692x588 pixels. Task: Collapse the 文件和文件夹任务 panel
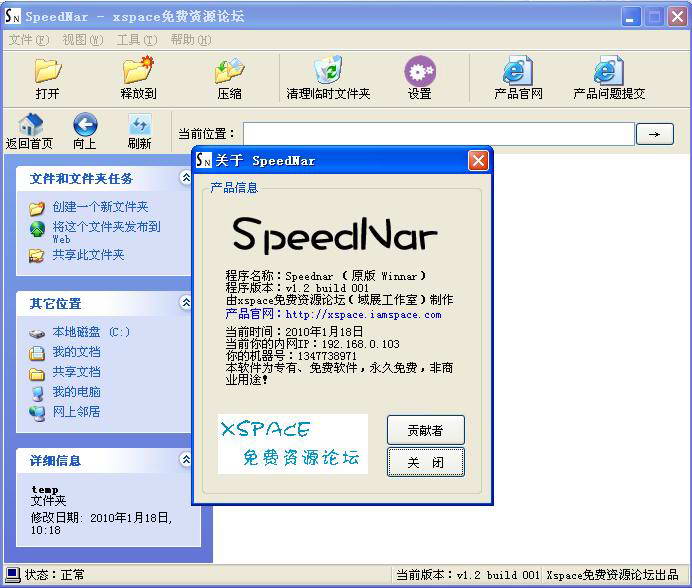click(186, 177)
